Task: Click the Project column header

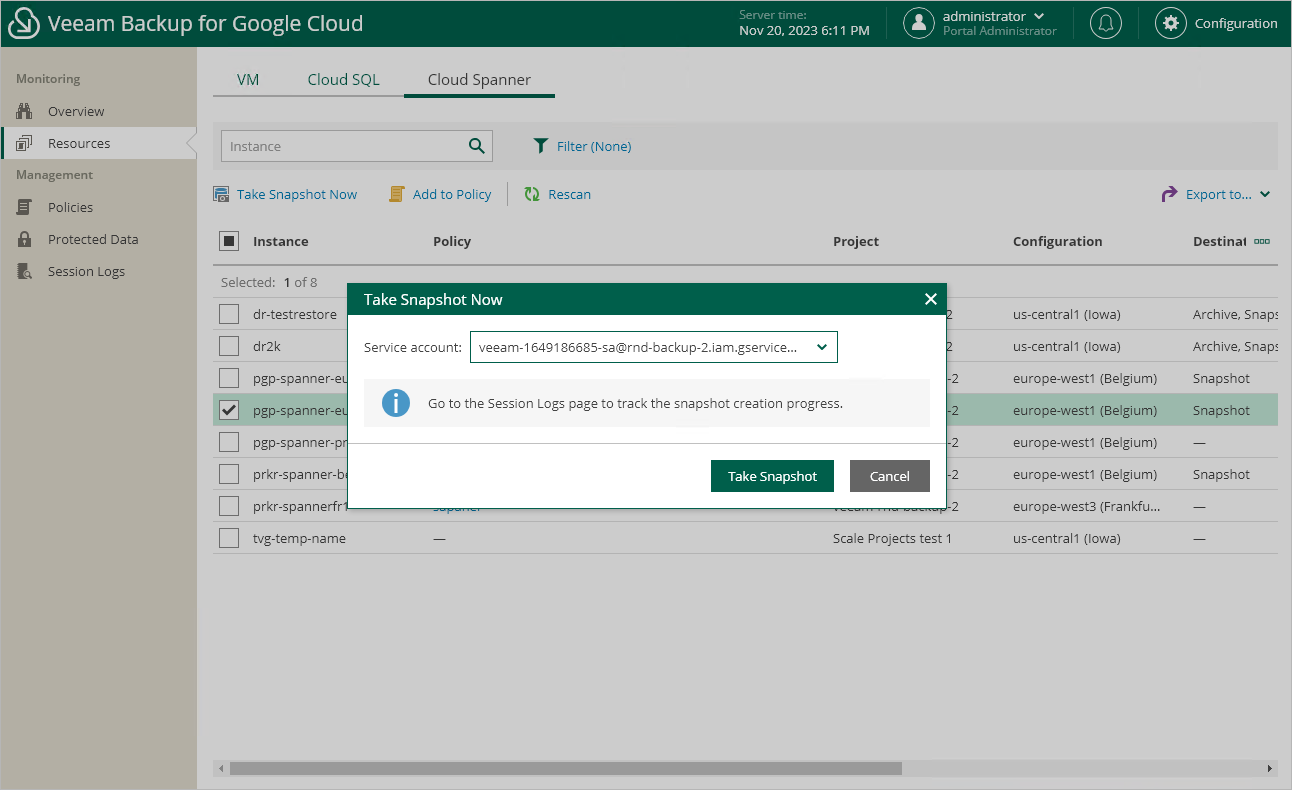Action: 856,241
